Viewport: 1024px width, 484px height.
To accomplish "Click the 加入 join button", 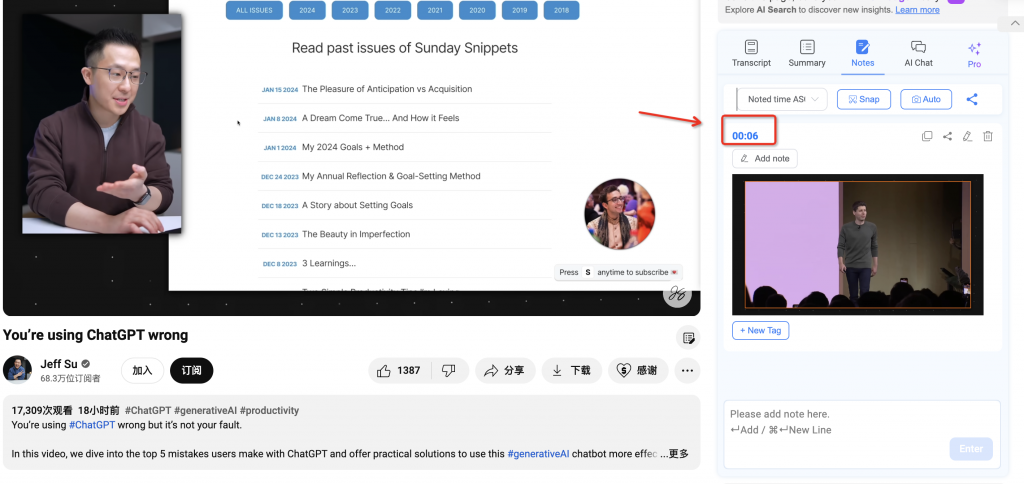I will pos(142,370).
